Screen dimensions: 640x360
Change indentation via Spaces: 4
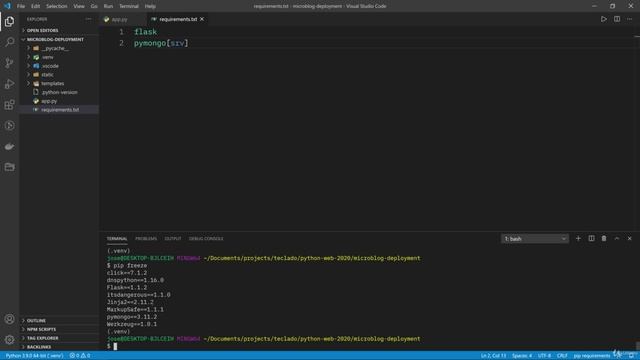[522, 356]
